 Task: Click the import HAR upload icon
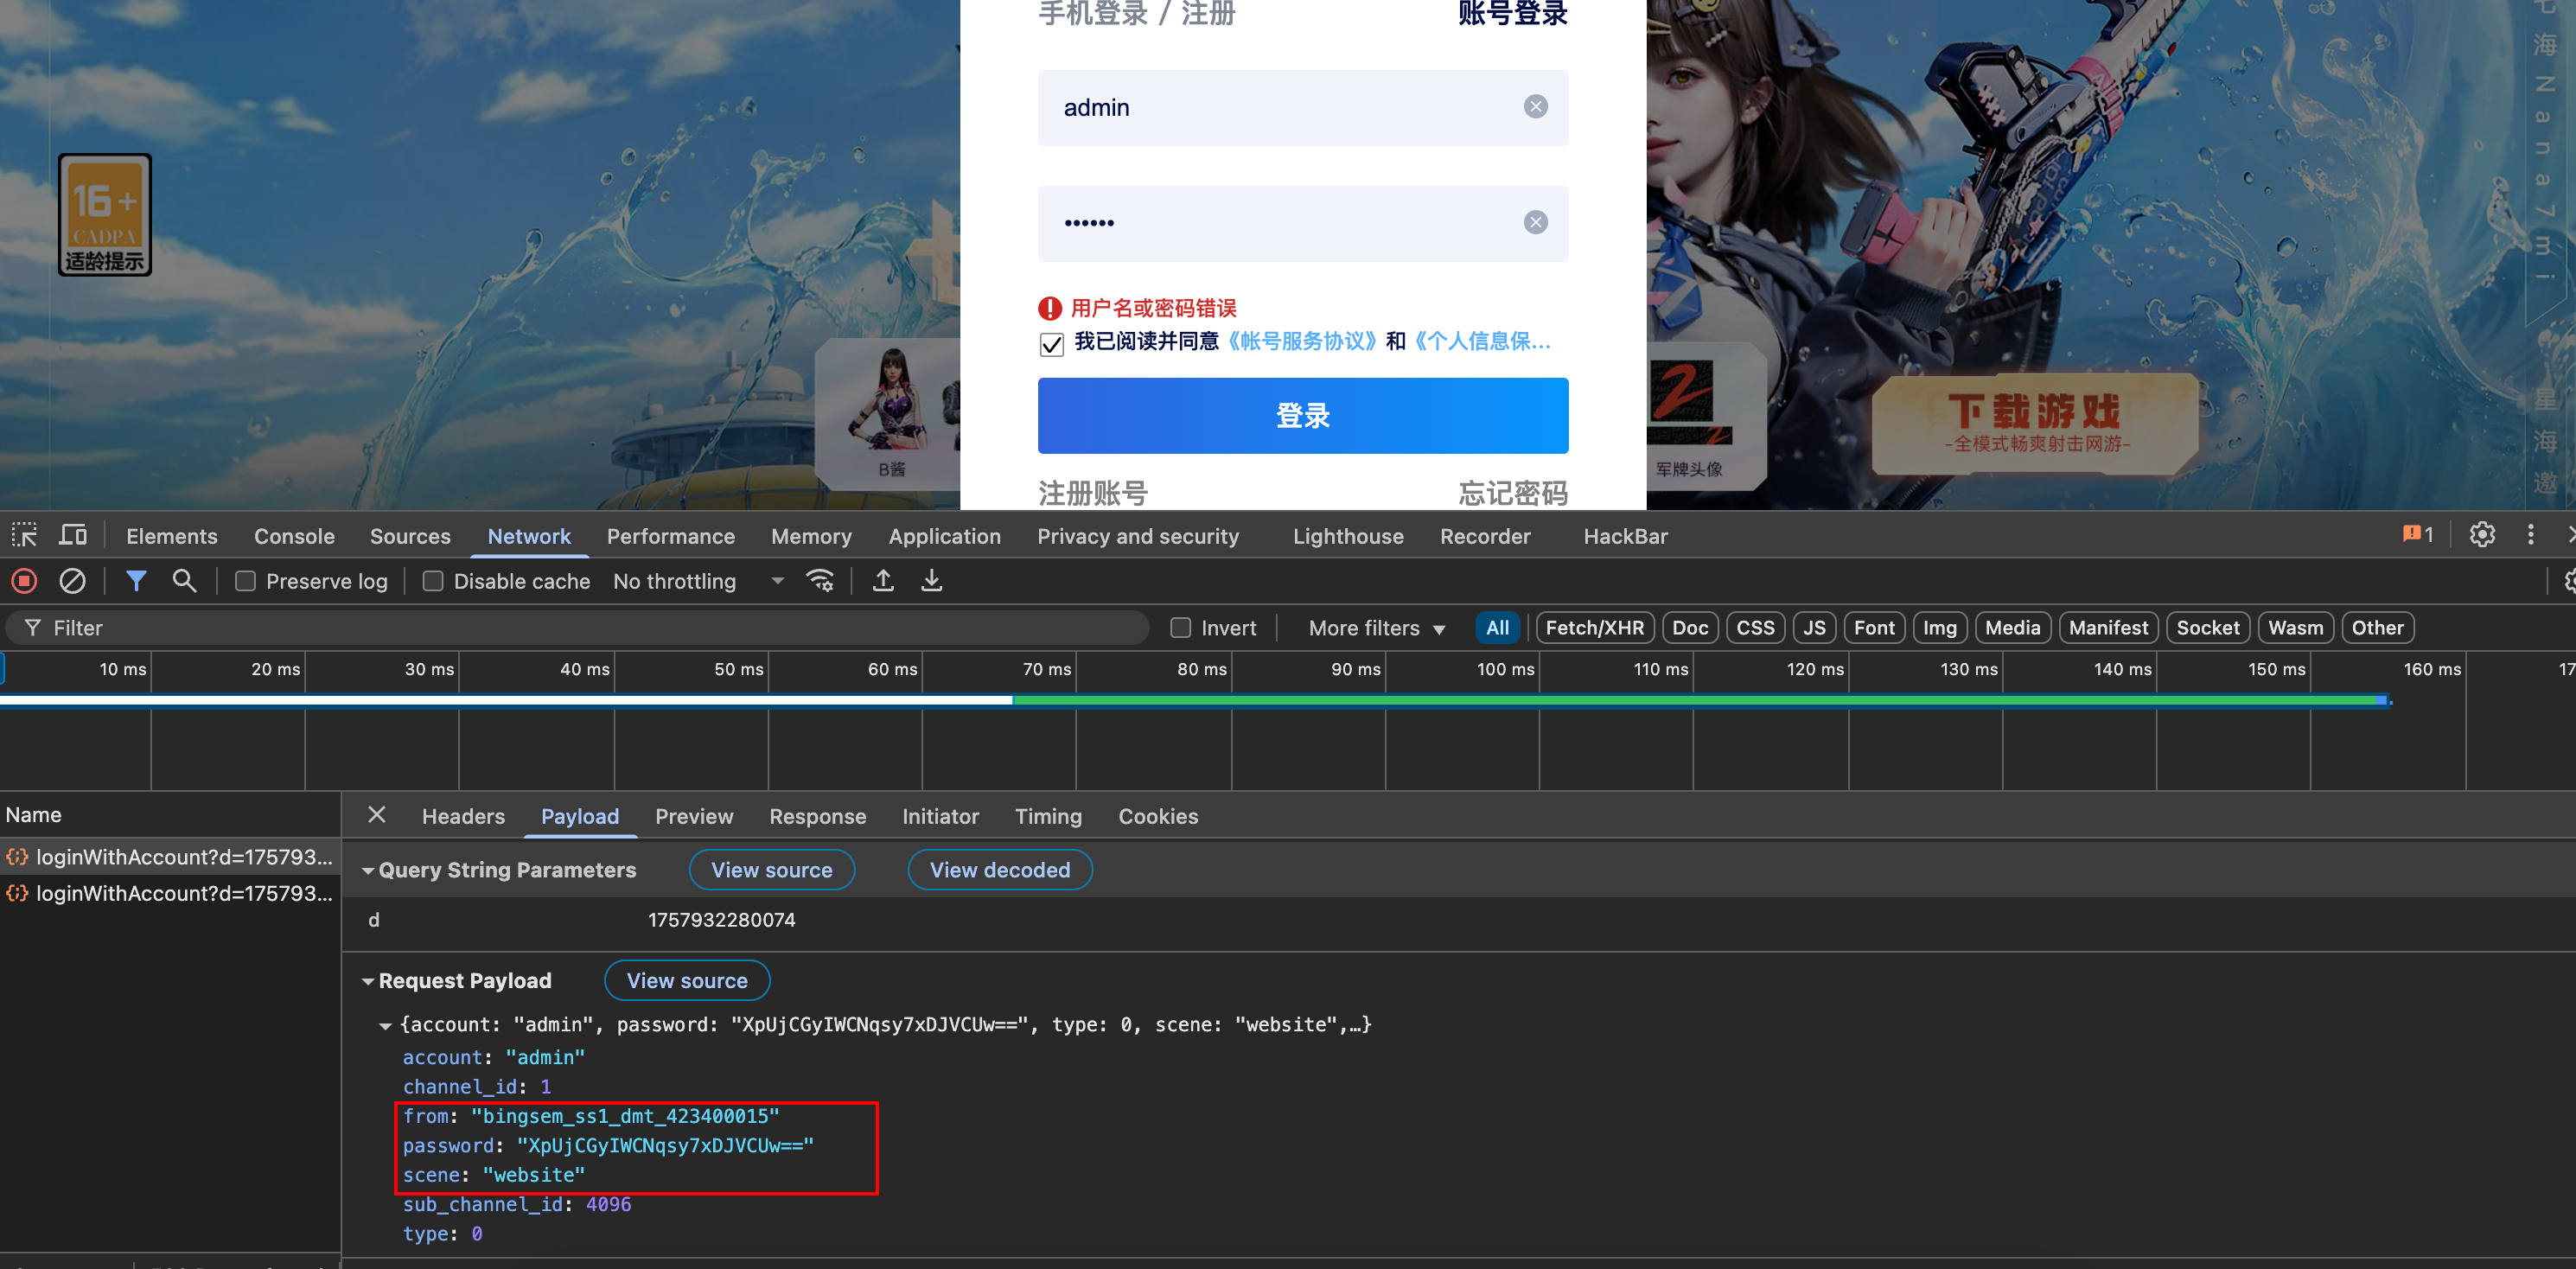click(x=883, y=581)
